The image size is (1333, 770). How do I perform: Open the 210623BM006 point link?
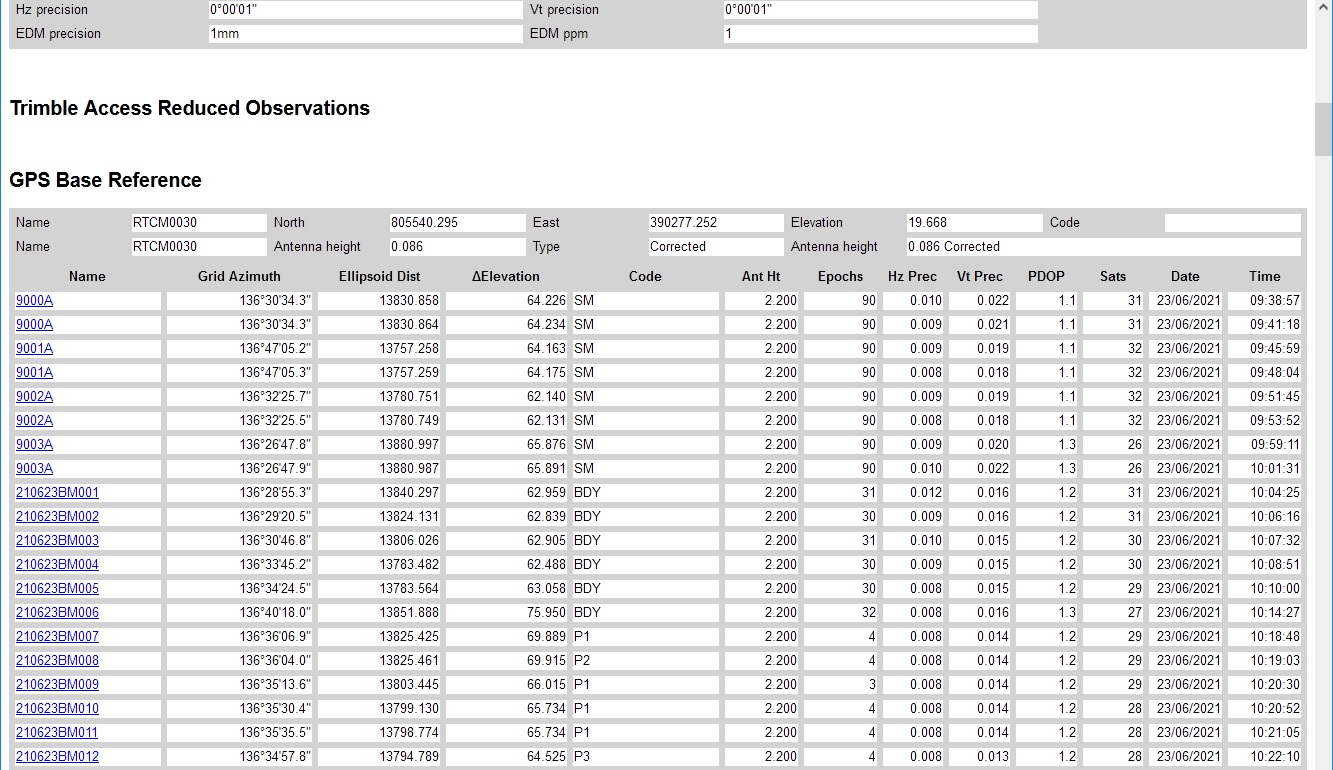[x=57, y=613]
